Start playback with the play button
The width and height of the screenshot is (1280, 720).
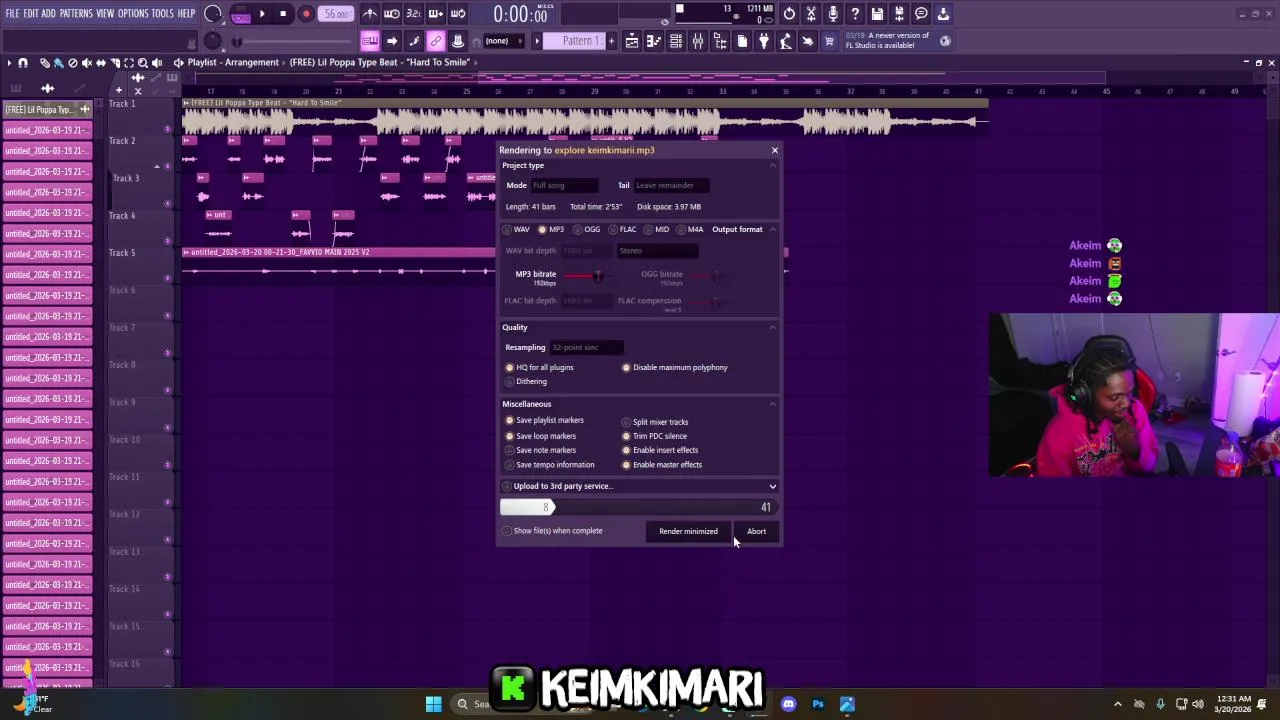(262, 14)
